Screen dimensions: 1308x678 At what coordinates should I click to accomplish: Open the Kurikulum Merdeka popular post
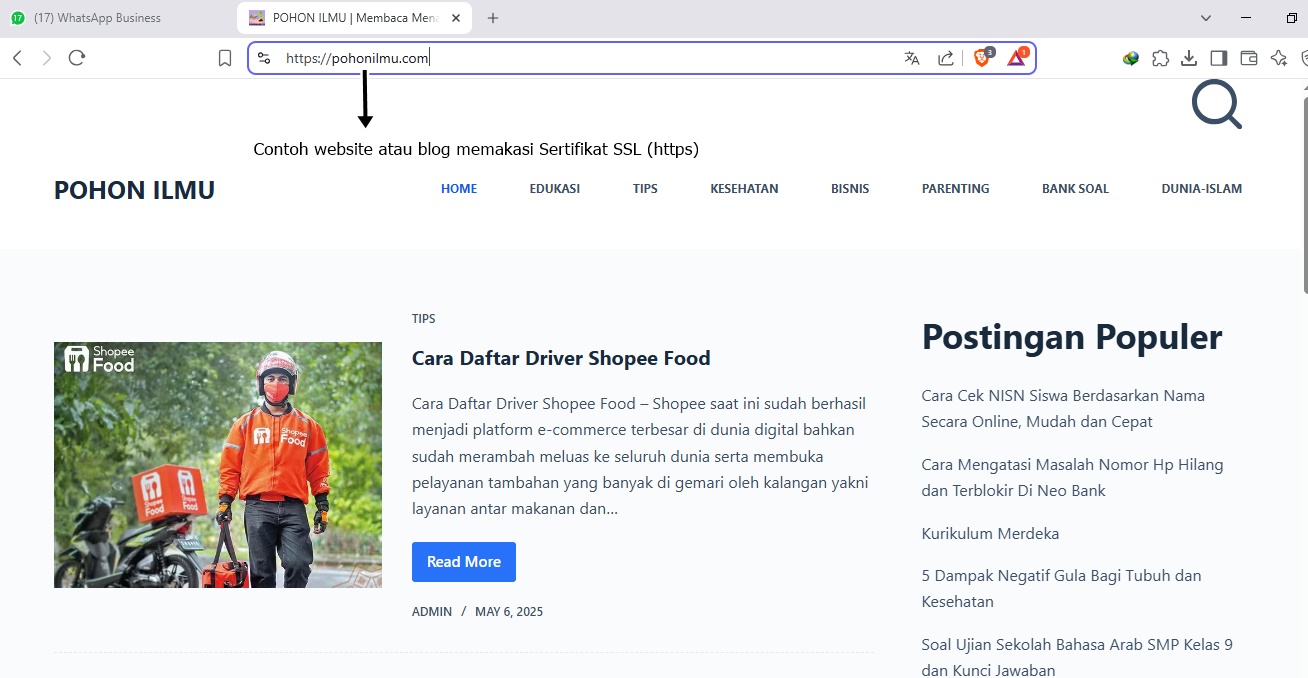[990, 533]
